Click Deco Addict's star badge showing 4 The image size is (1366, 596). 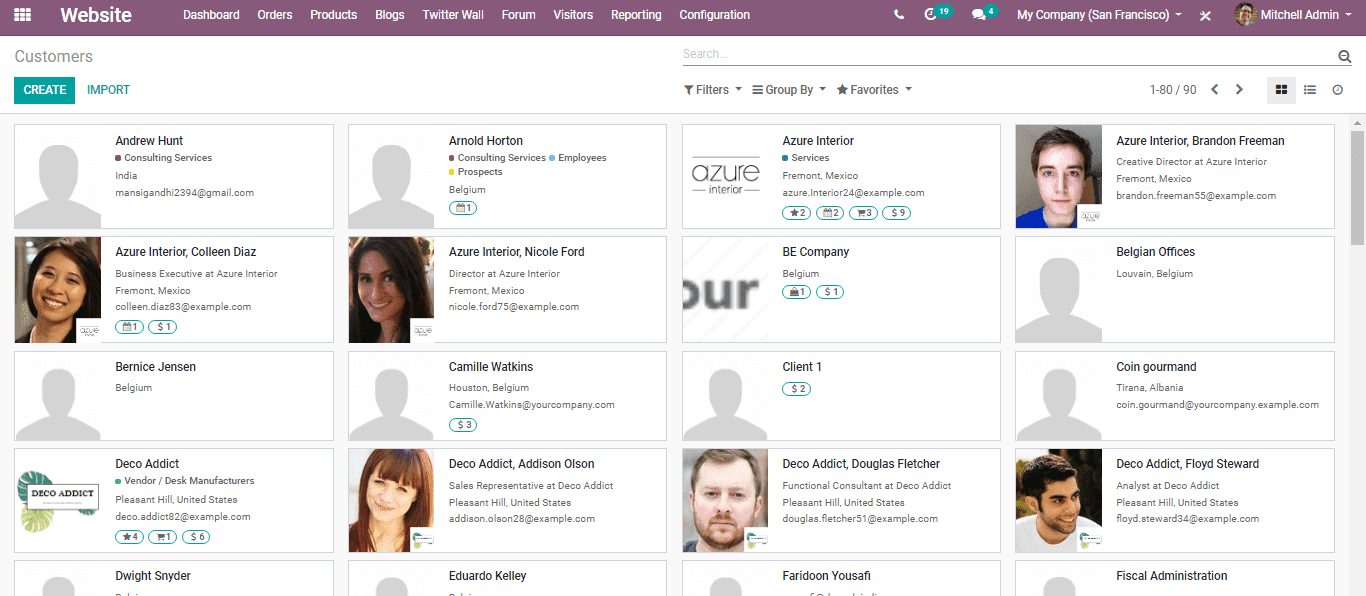(x=130, y=537)
